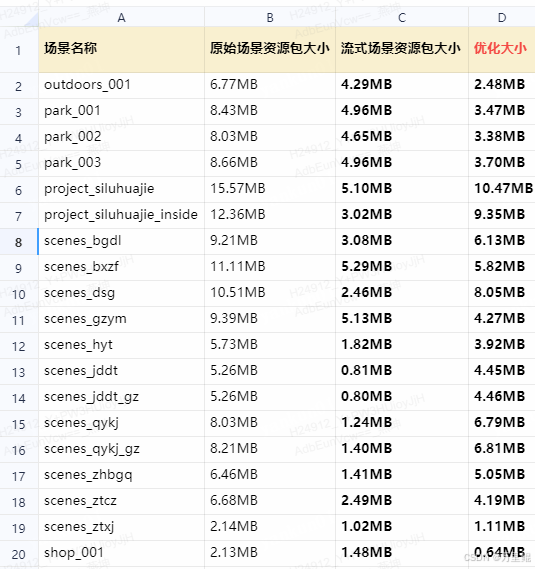Viewport: 535px width, 569px height.
Task: Select cell 5.29MB
Action: pos(402,267)
